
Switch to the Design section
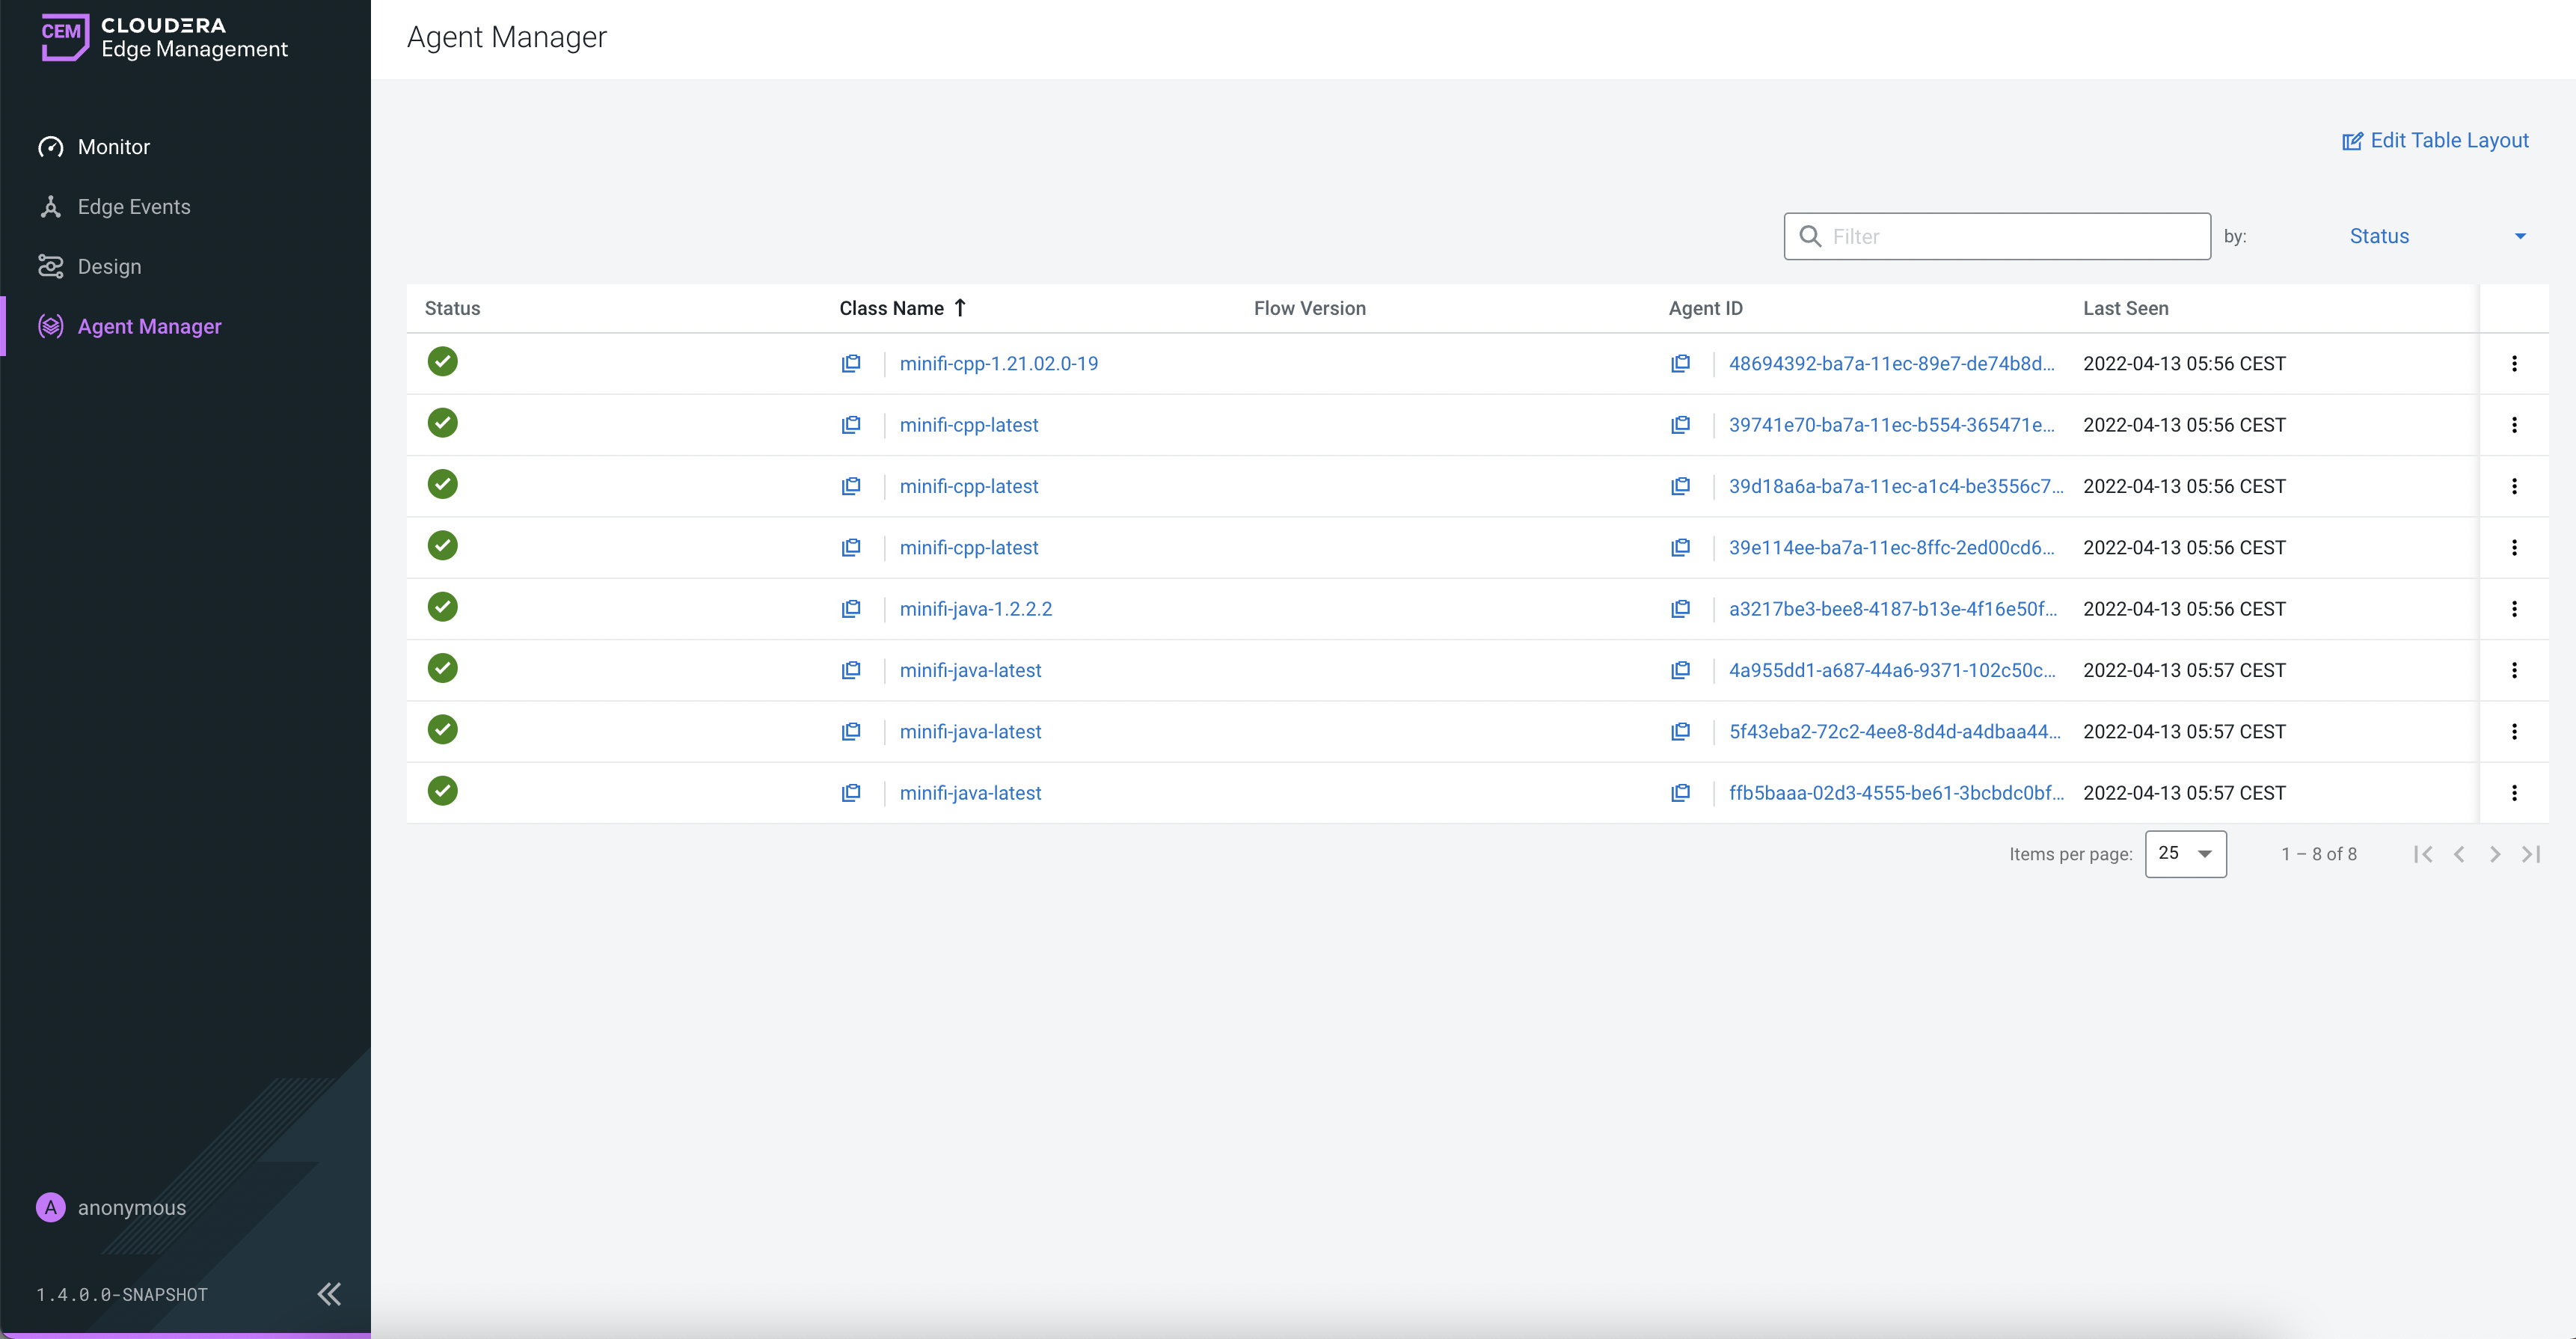[109, 267]
